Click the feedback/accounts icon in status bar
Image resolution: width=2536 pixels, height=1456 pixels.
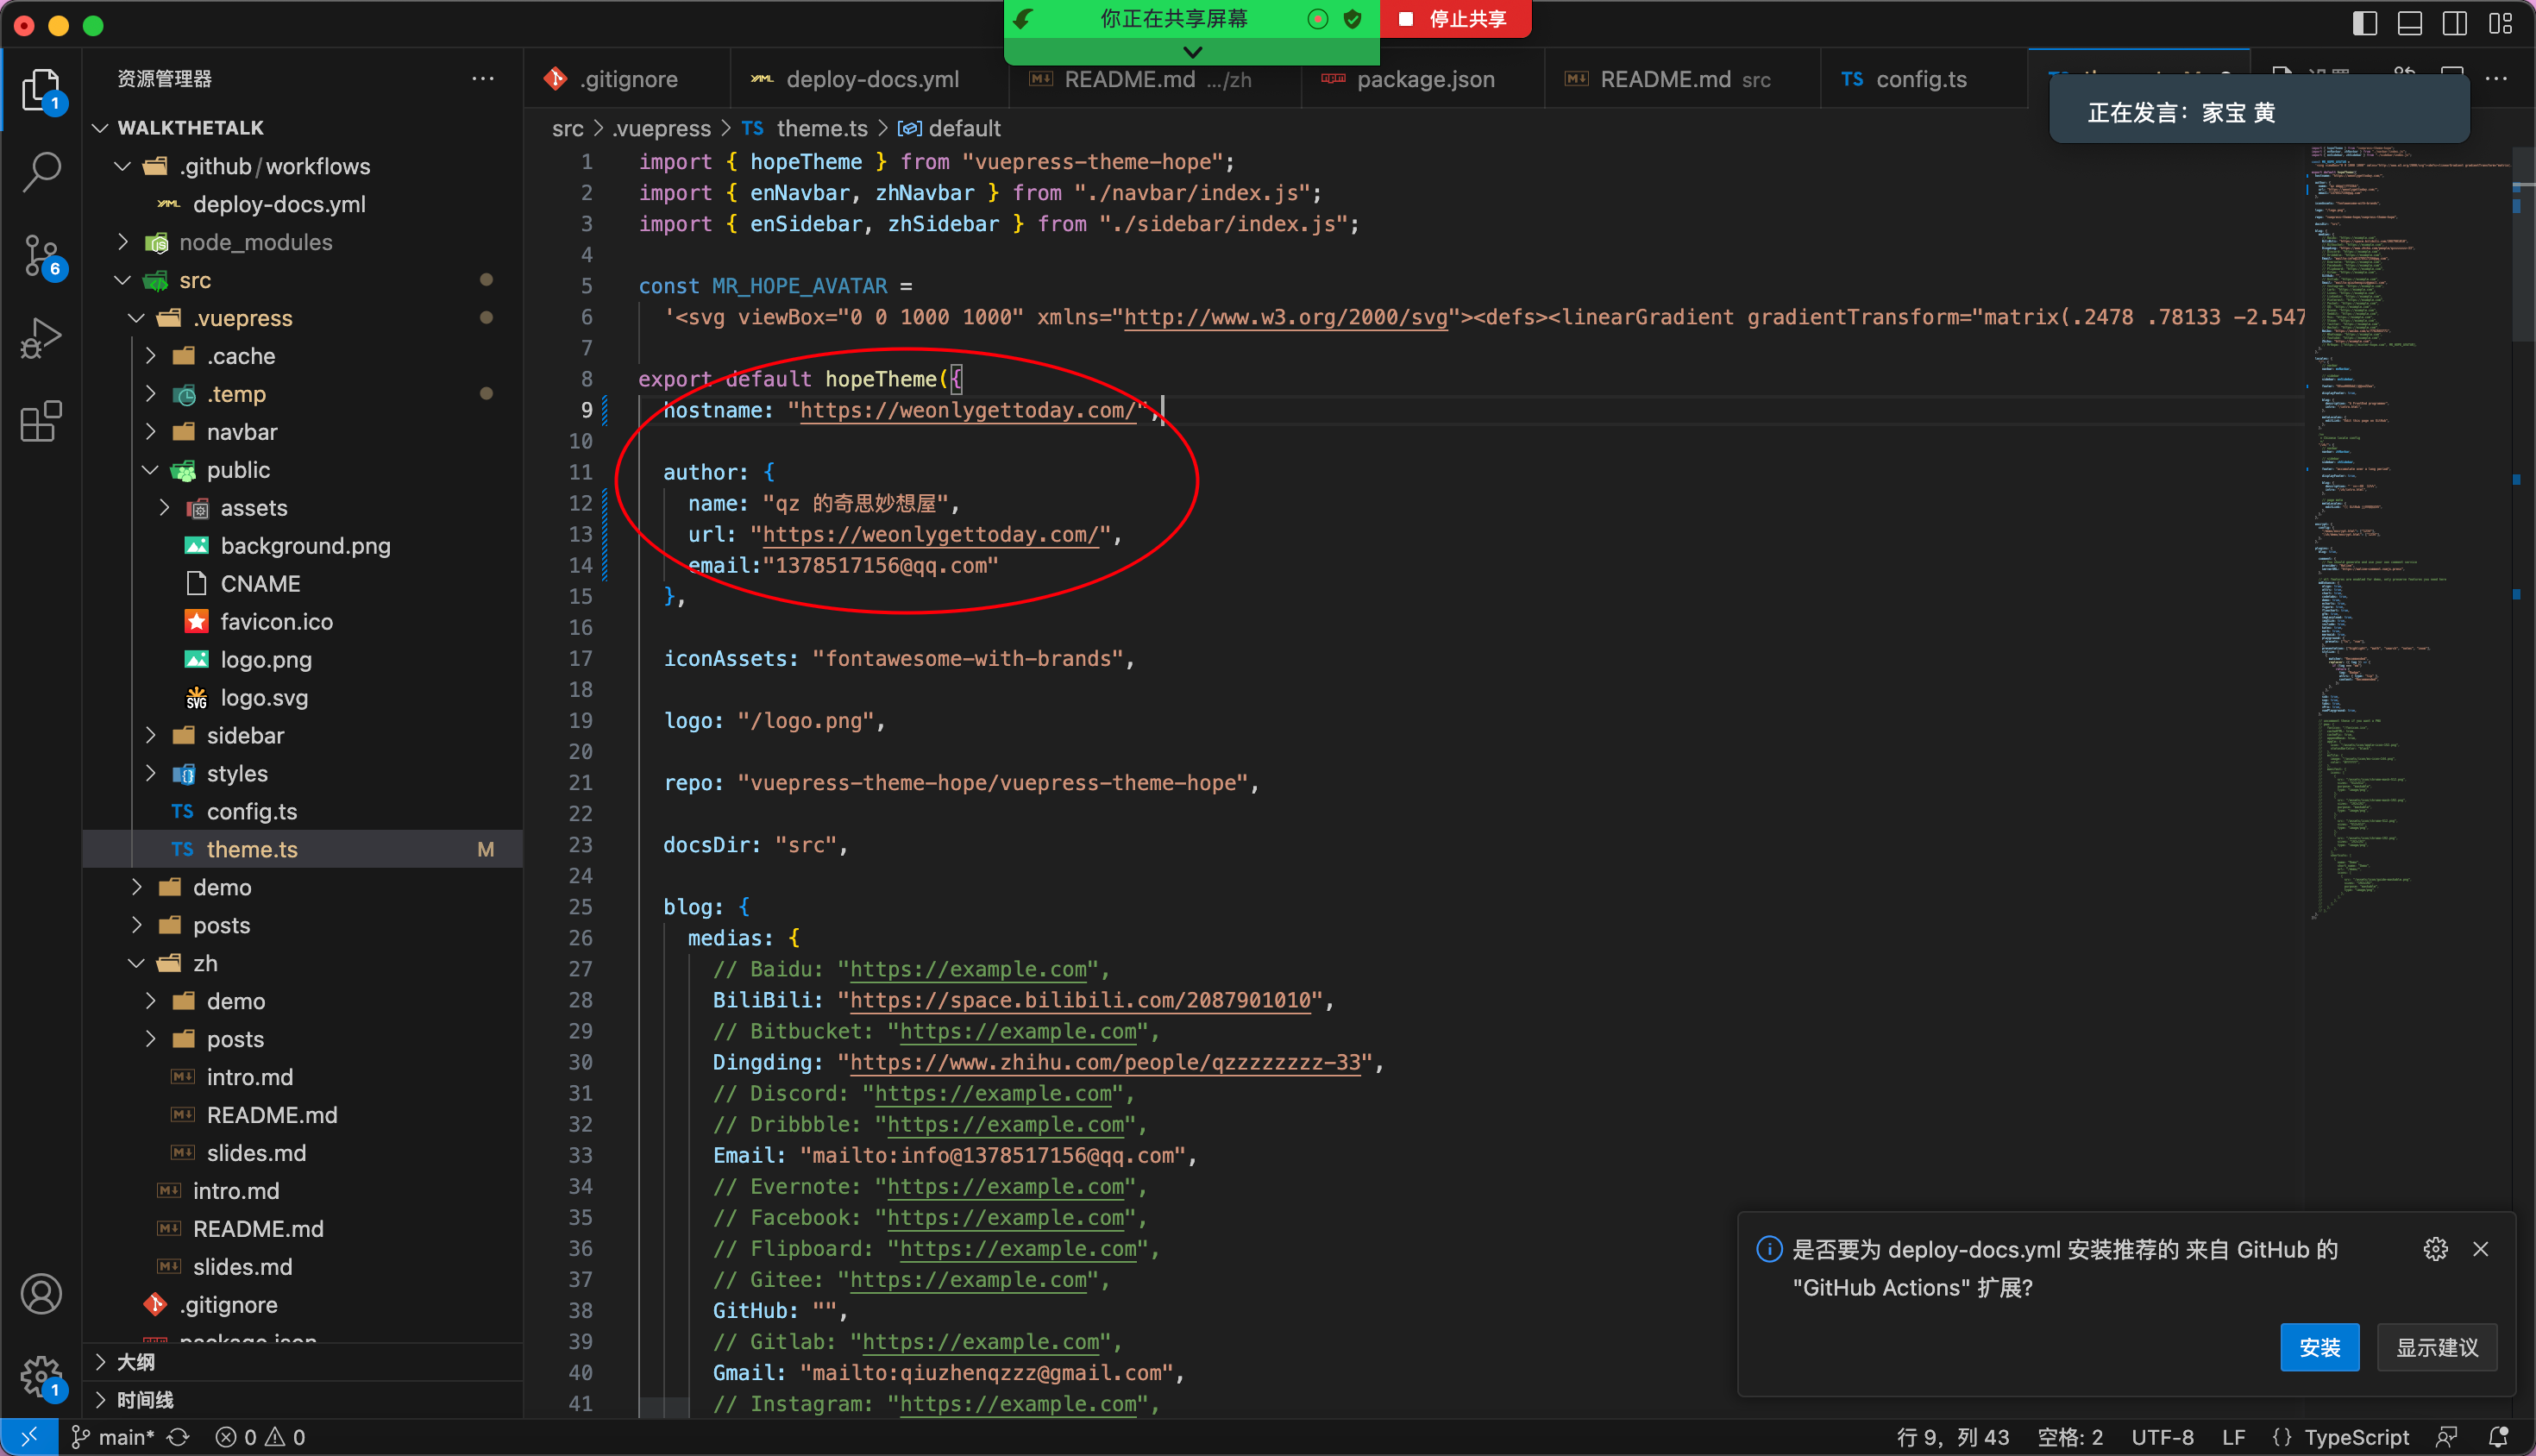tap(2446, 1437)
